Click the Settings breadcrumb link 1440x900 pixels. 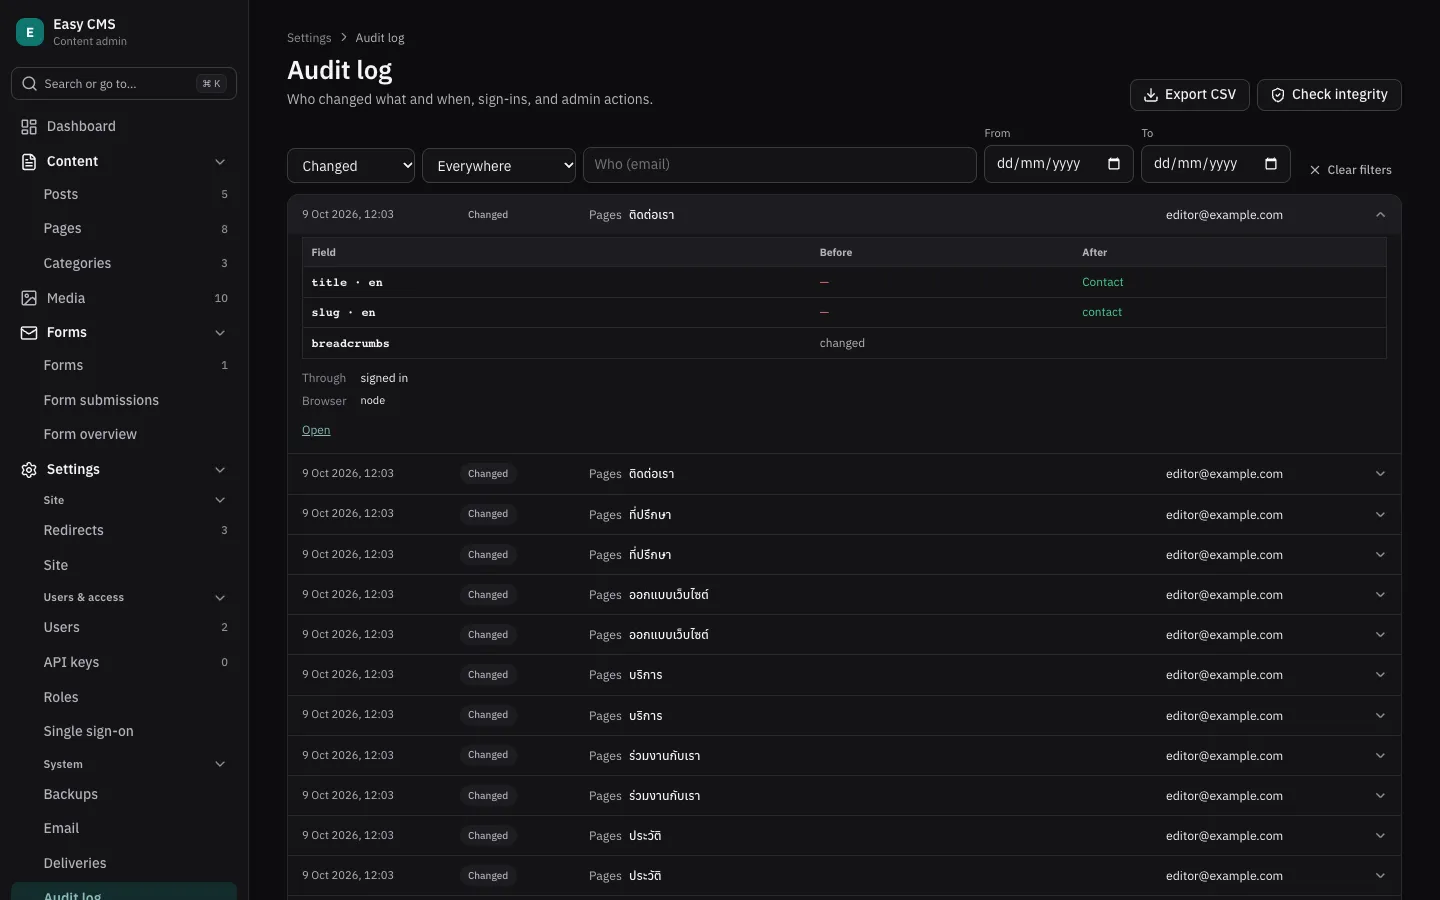[x=309, y=38]
